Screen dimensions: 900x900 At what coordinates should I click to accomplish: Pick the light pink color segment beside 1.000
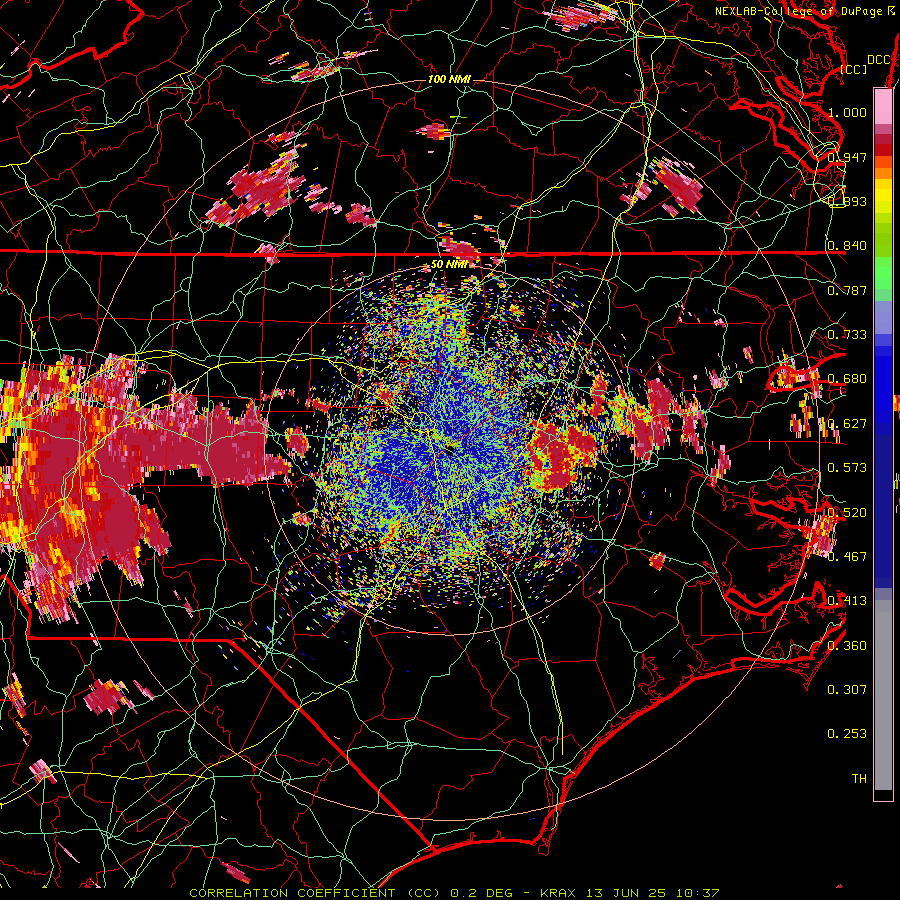click(x=883, y=107)
